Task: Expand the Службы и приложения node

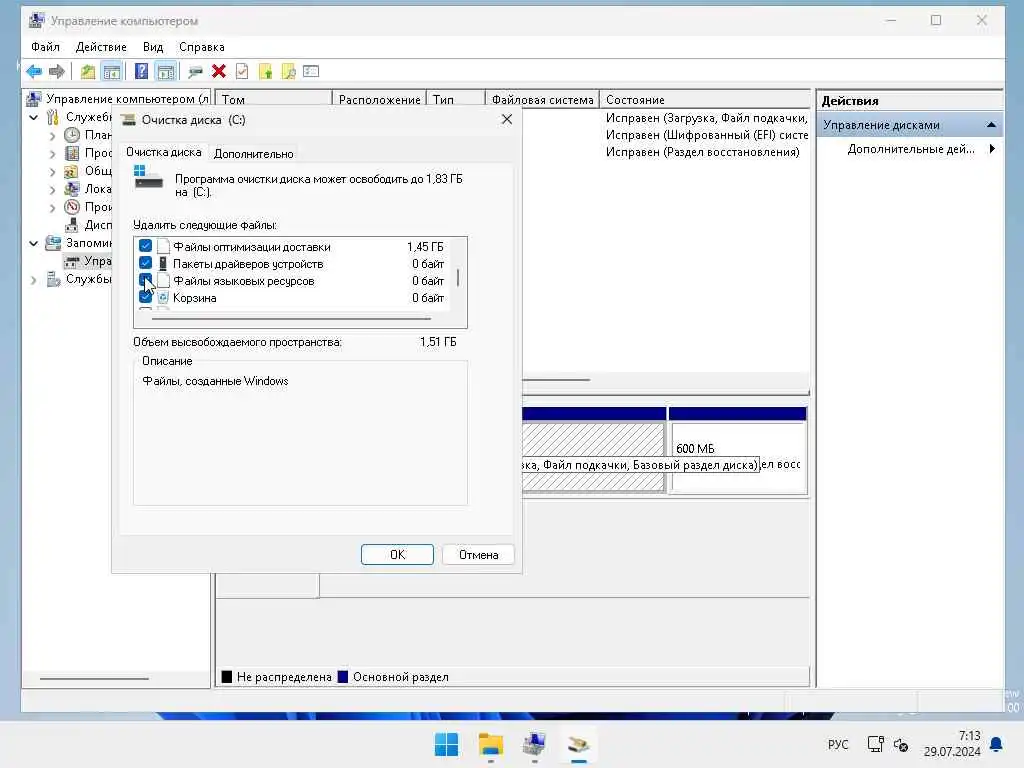Action: pos(34,280)
